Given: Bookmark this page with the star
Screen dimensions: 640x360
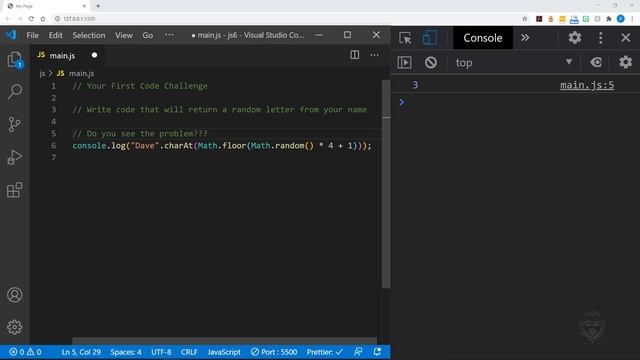Looking at the screenshot, I should 525,19.
